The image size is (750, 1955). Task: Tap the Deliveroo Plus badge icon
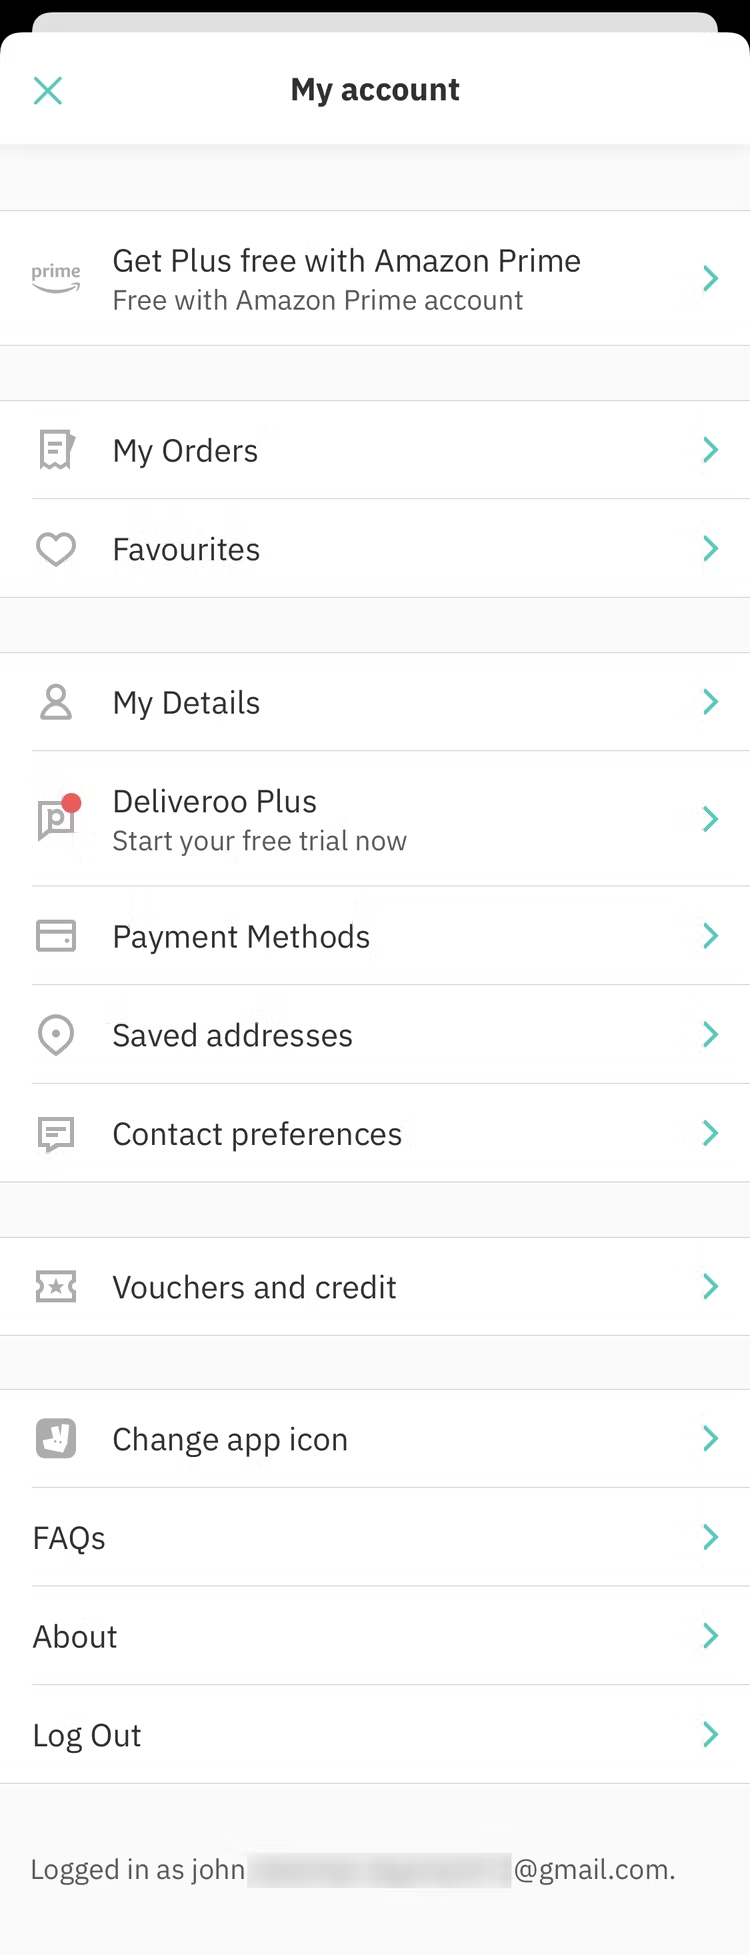(x=58, y=819)
